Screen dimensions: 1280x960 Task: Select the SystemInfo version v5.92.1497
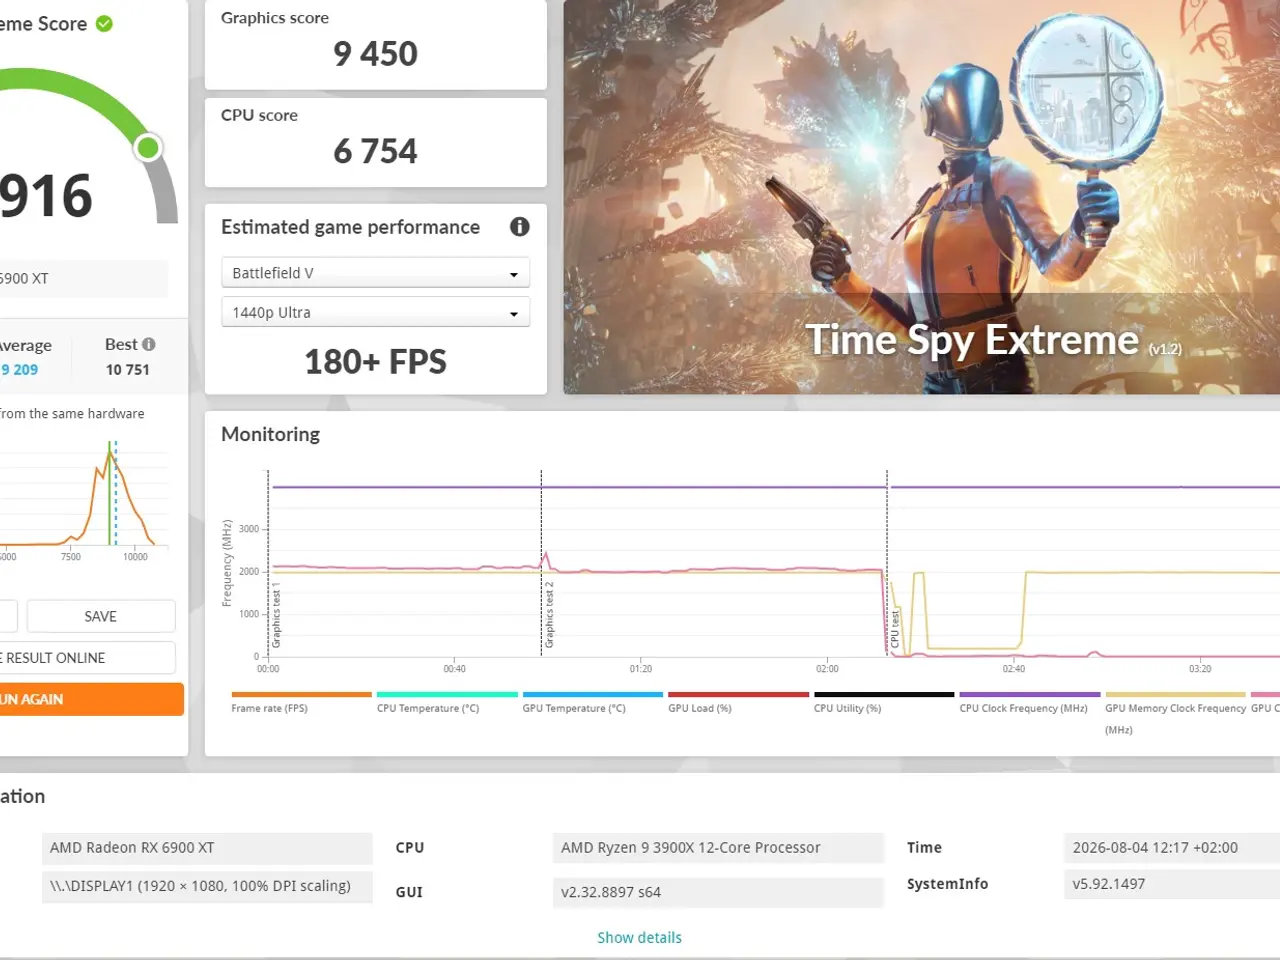[x=1172, y=884]
